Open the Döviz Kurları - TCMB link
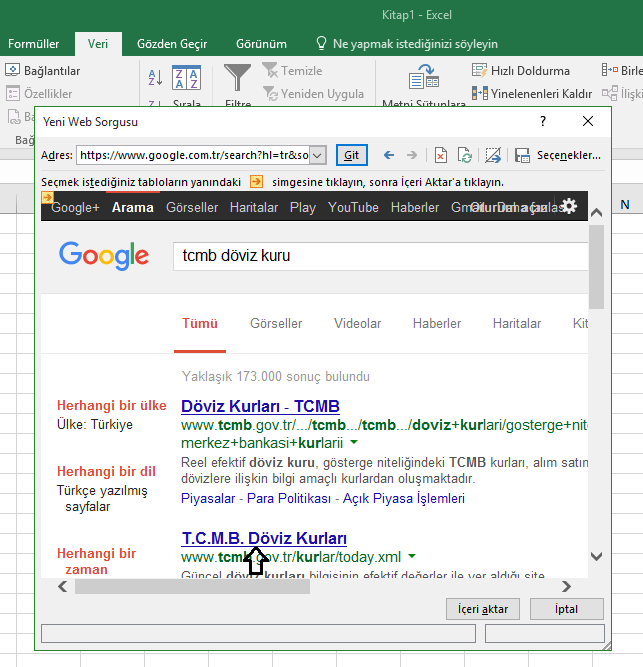This screenshot has width=643, height=667. [260, 406]
